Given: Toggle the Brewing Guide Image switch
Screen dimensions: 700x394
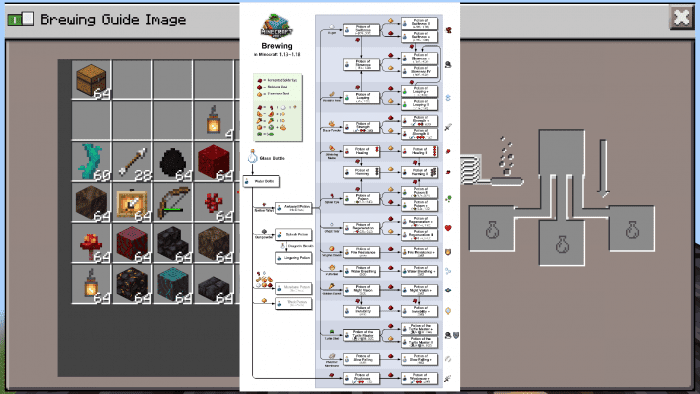Looking at the screenshot, I should (x=21, y=19).
